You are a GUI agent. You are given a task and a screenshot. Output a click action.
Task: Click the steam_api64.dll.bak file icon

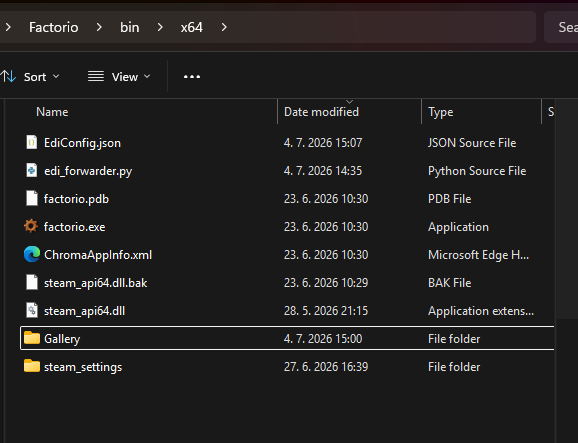pyautogui.click(x=32, y=283)
